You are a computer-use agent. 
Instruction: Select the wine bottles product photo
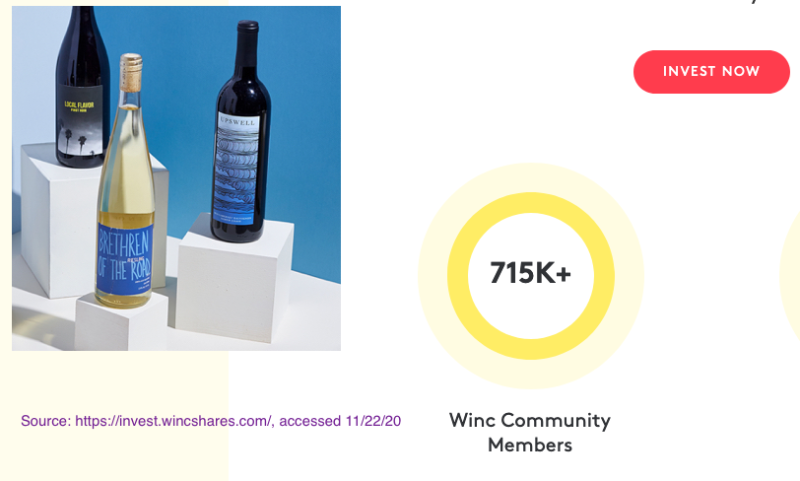[176, 178]
